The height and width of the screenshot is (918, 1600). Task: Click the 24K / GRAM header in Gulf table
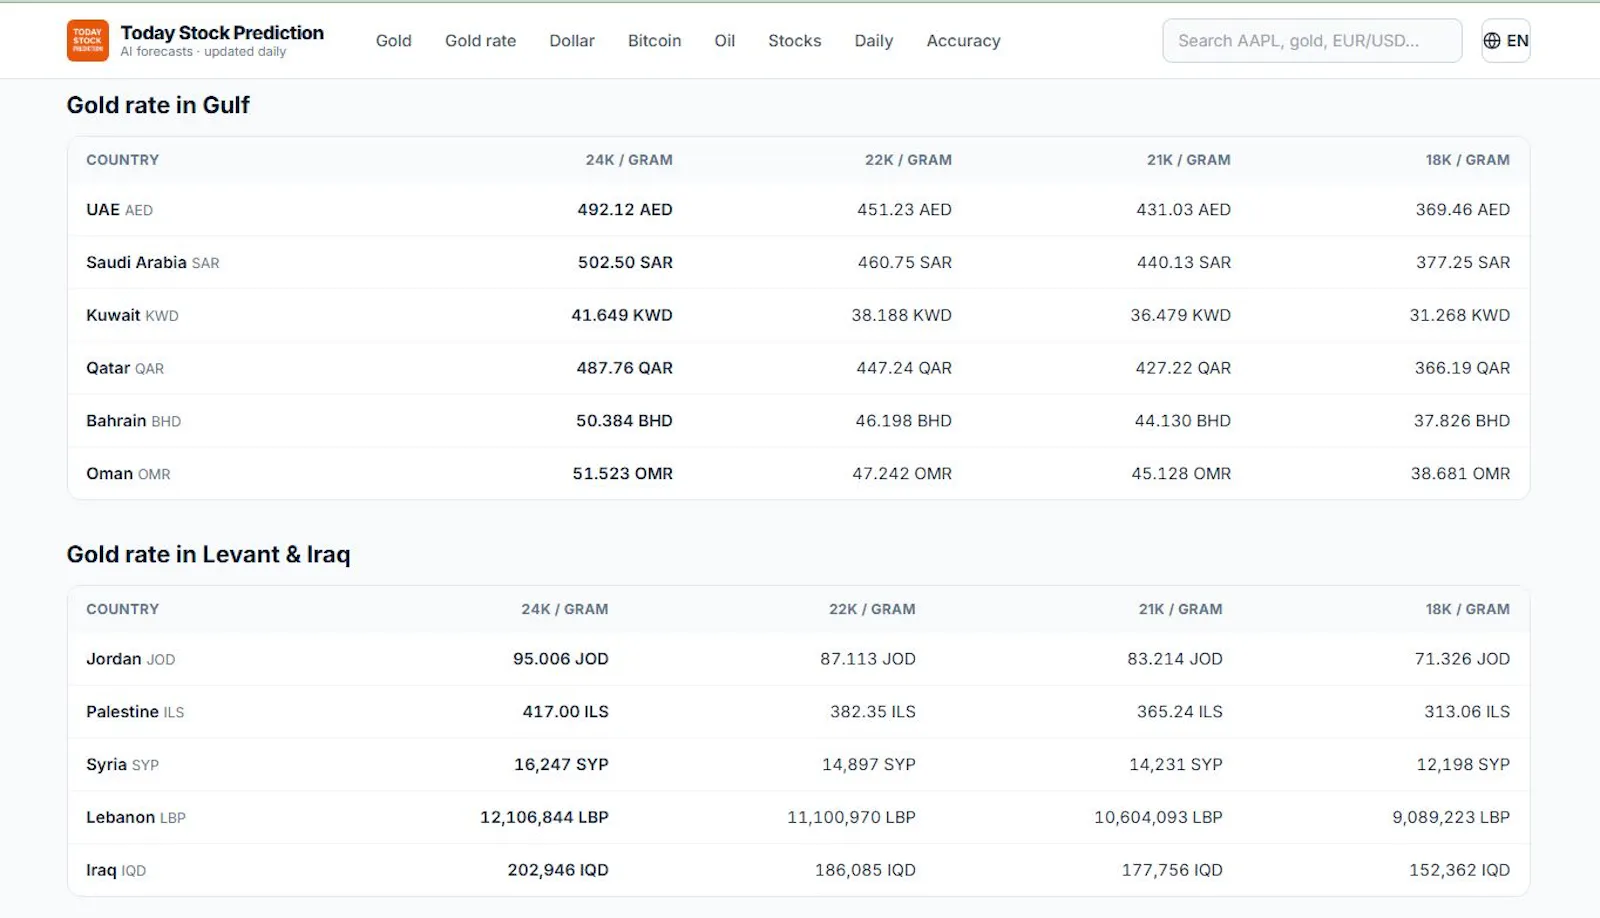(x=629, y=160)
